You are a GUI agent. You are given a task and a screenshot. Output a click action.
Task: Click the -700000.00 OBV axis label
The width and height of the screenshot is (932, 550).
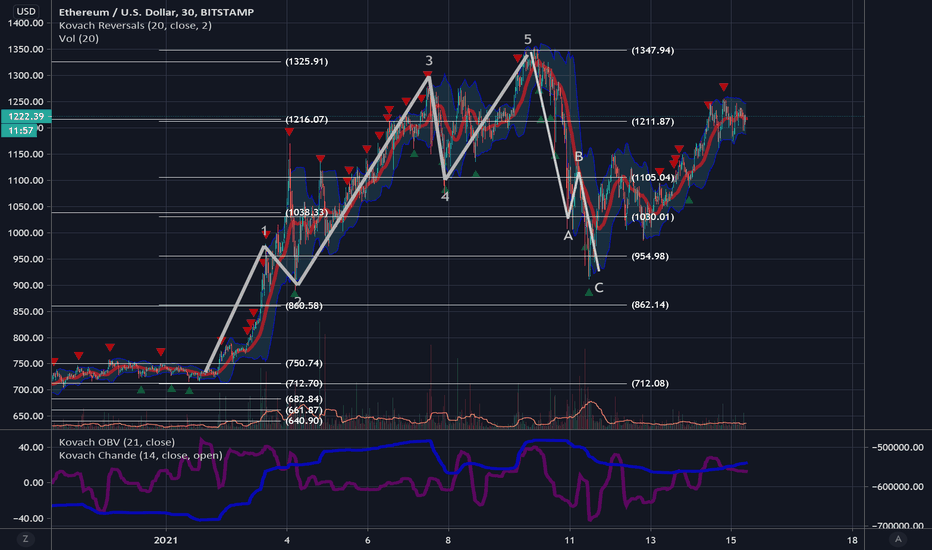[898, 526]
